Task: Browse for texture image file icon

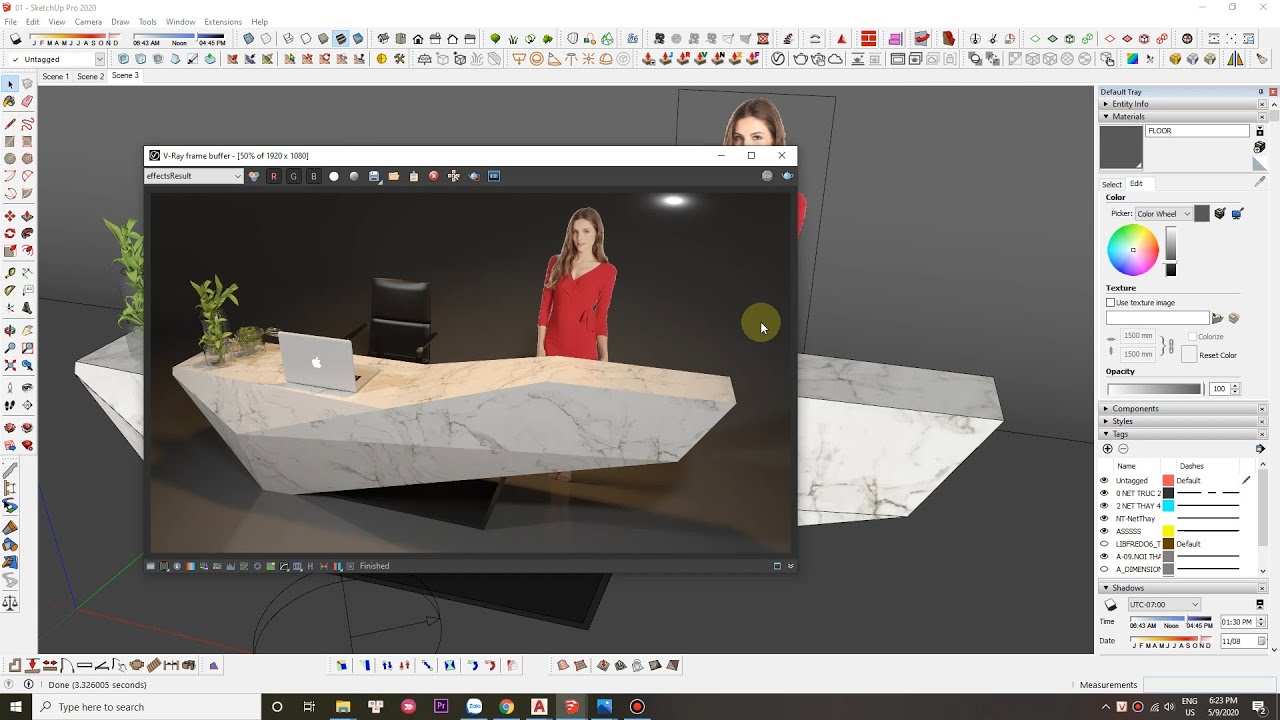Action: [x=1217, y=318]
